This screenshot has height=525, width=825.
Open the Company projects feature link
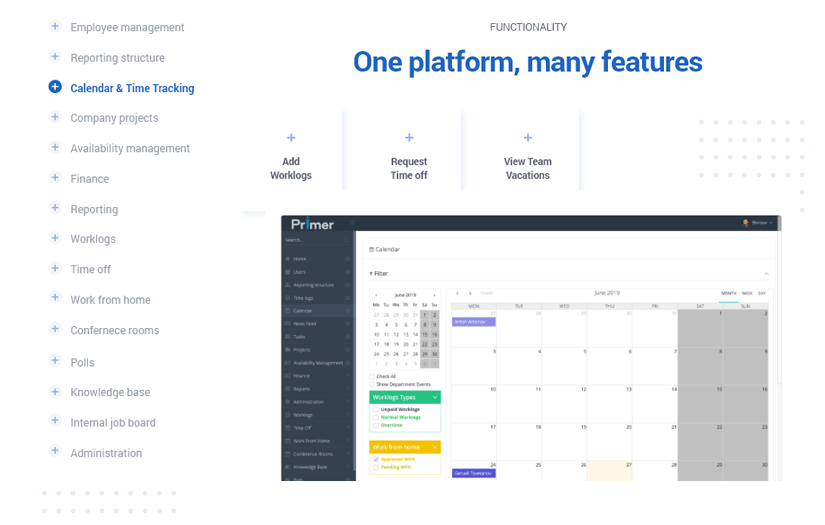[114, 118]
